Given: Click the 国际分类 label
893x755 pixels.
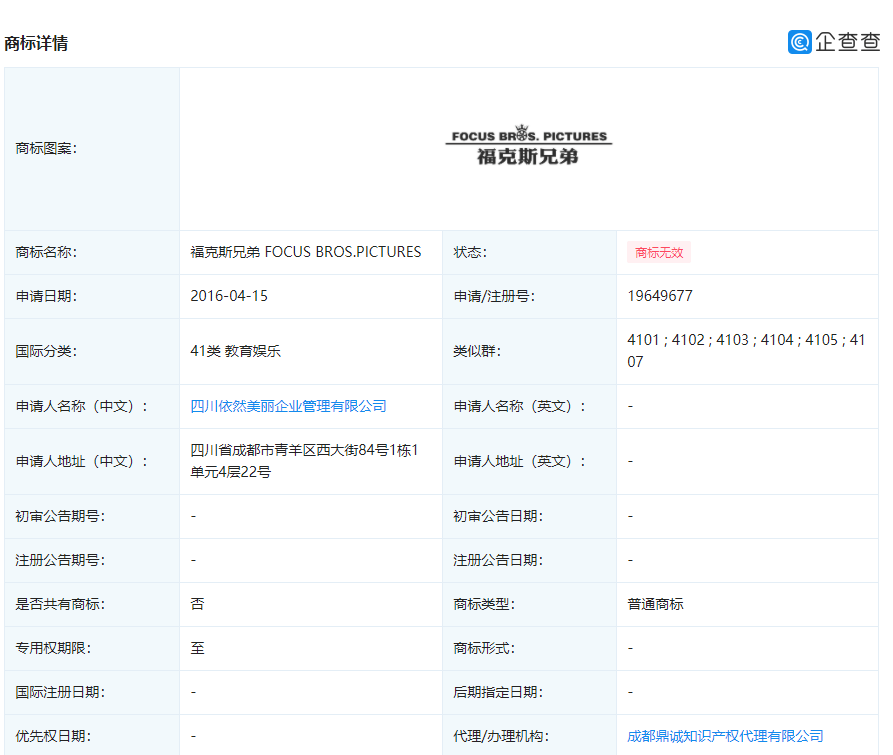Looking at the screenshot, I should [46, 351].
